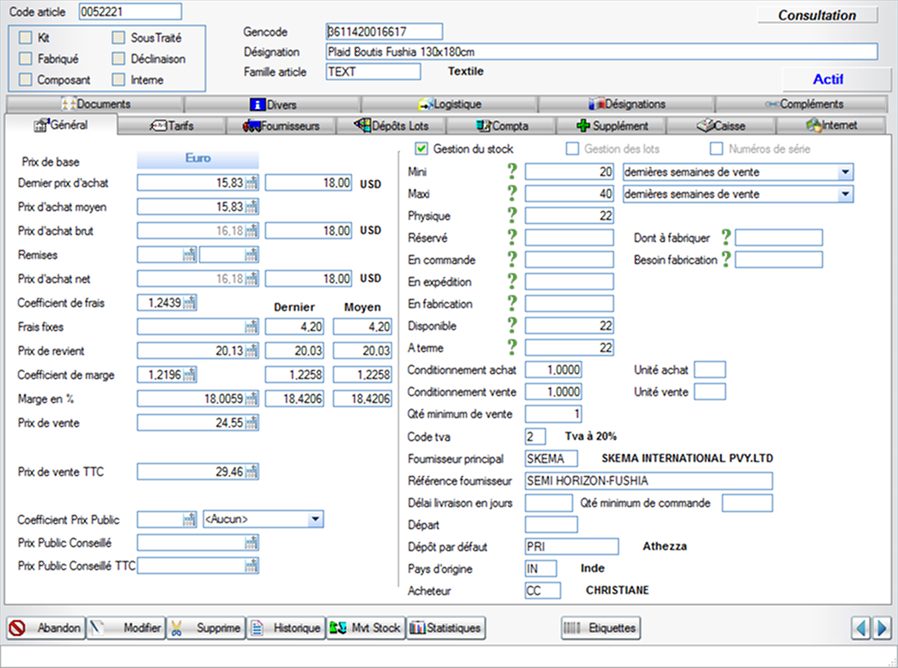The image size is (898, 668).
Task: Enable Gestion des lots checkbox
Action: click(572, 149)
